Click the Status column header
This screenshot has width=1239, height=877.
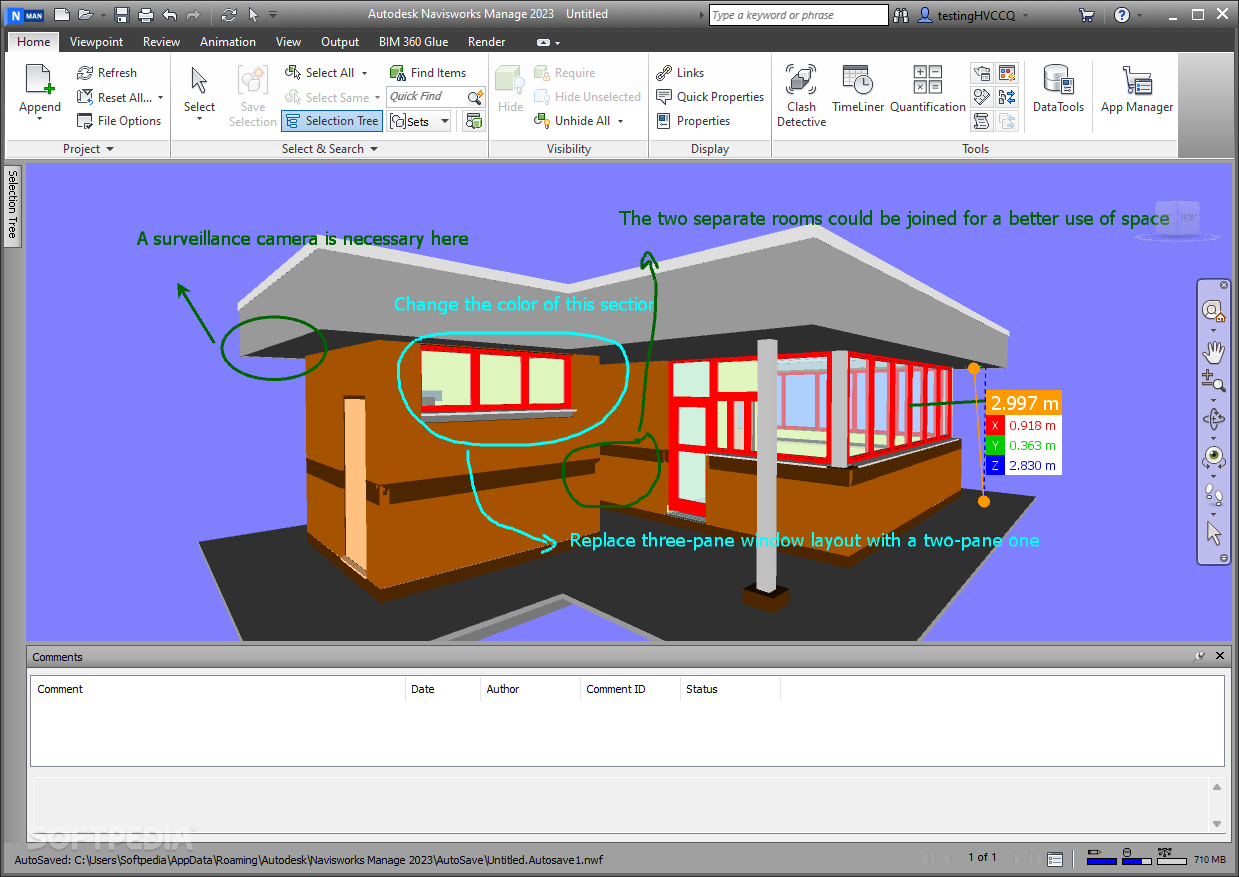(x=730, y=689)
